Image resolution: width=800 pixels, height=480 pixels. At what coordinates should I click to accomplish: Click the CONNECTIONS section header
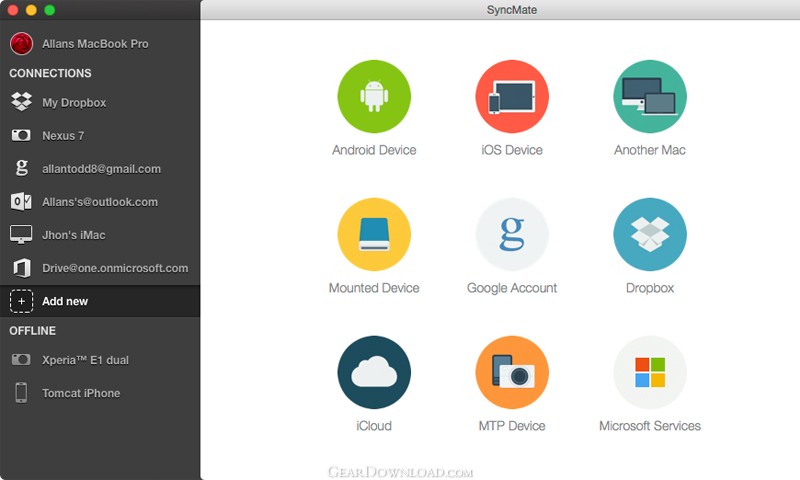coord(50,73)
